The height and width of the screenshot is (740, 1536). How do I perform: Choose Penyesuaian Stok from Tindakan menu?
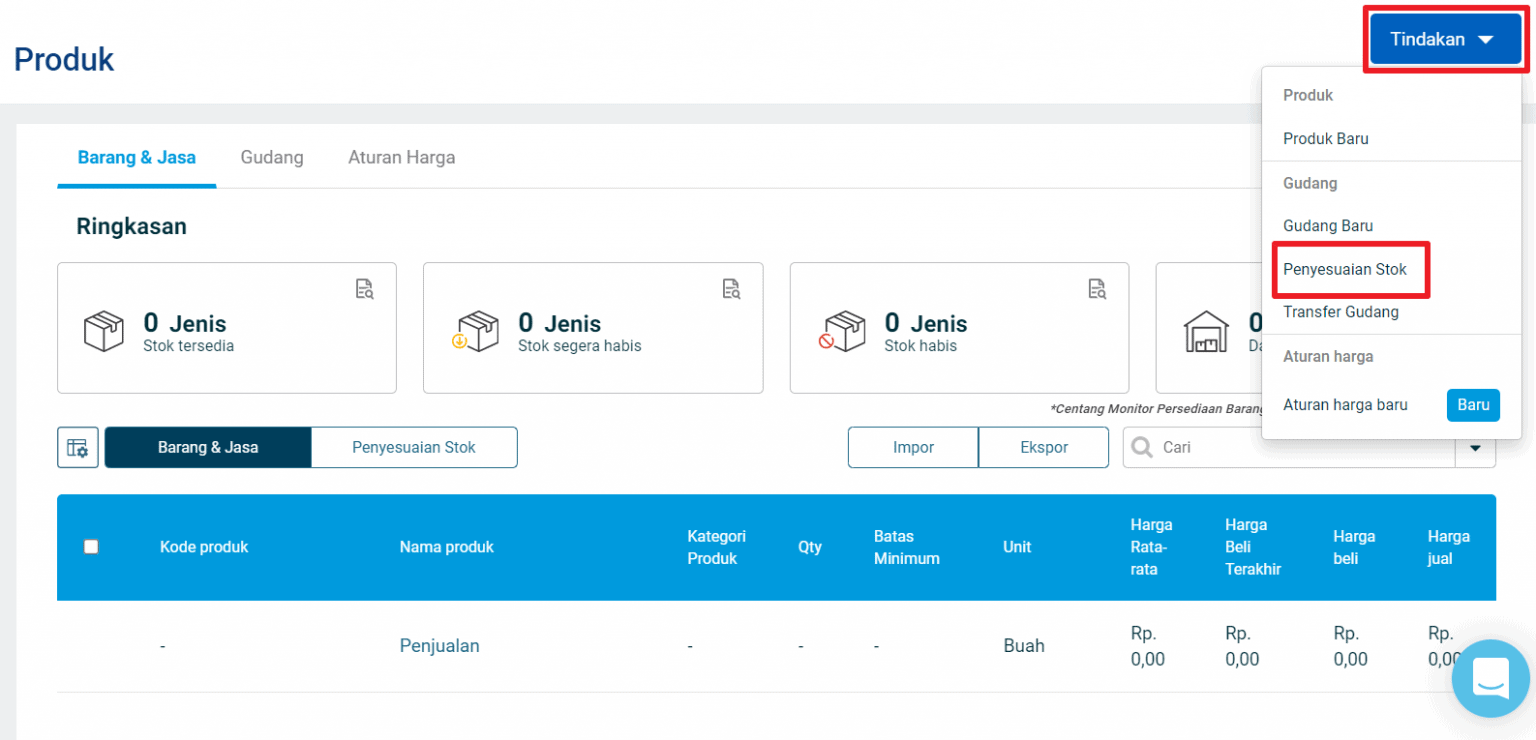(1345, 269)
